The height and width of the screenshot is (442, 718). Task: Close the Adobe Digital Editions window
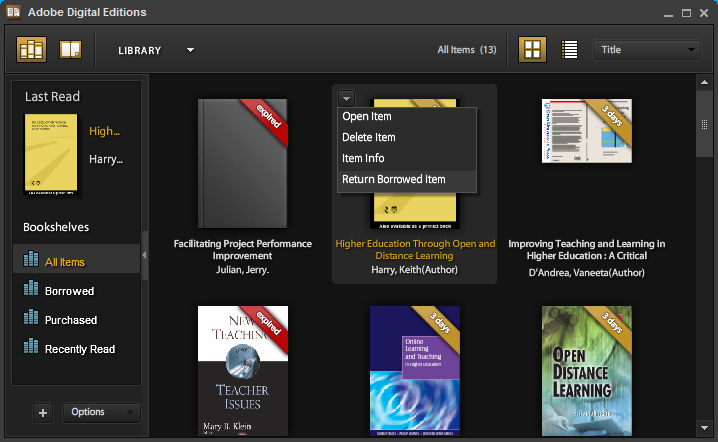tap(704, 13)
